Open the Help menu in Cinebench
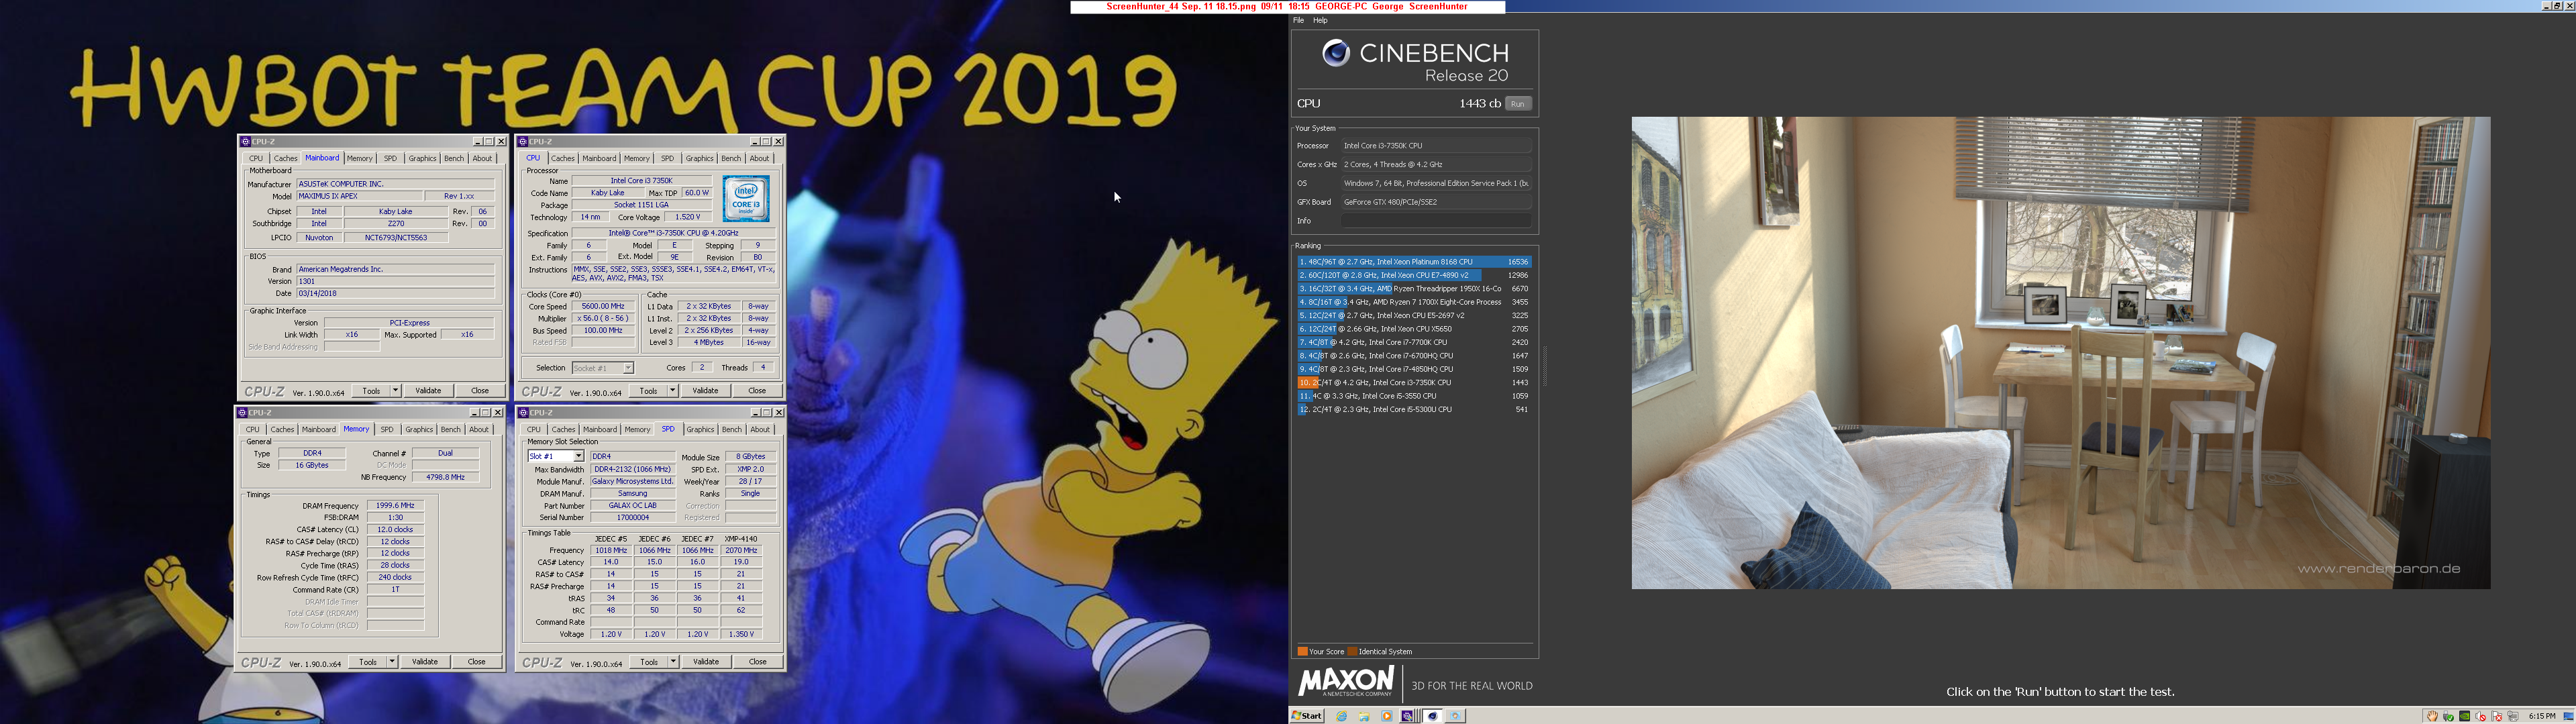2576x724 pixels. click(1320, 20)
